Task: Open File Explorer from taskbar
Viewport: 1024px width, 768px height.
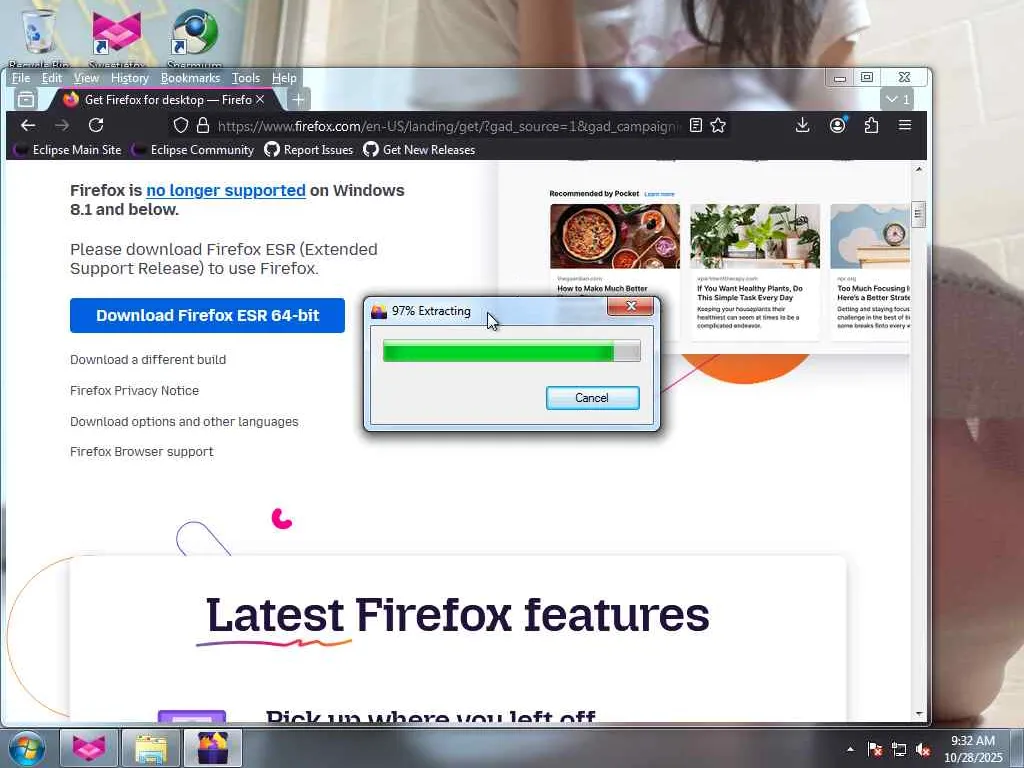Action: click(x=150, y=748)
